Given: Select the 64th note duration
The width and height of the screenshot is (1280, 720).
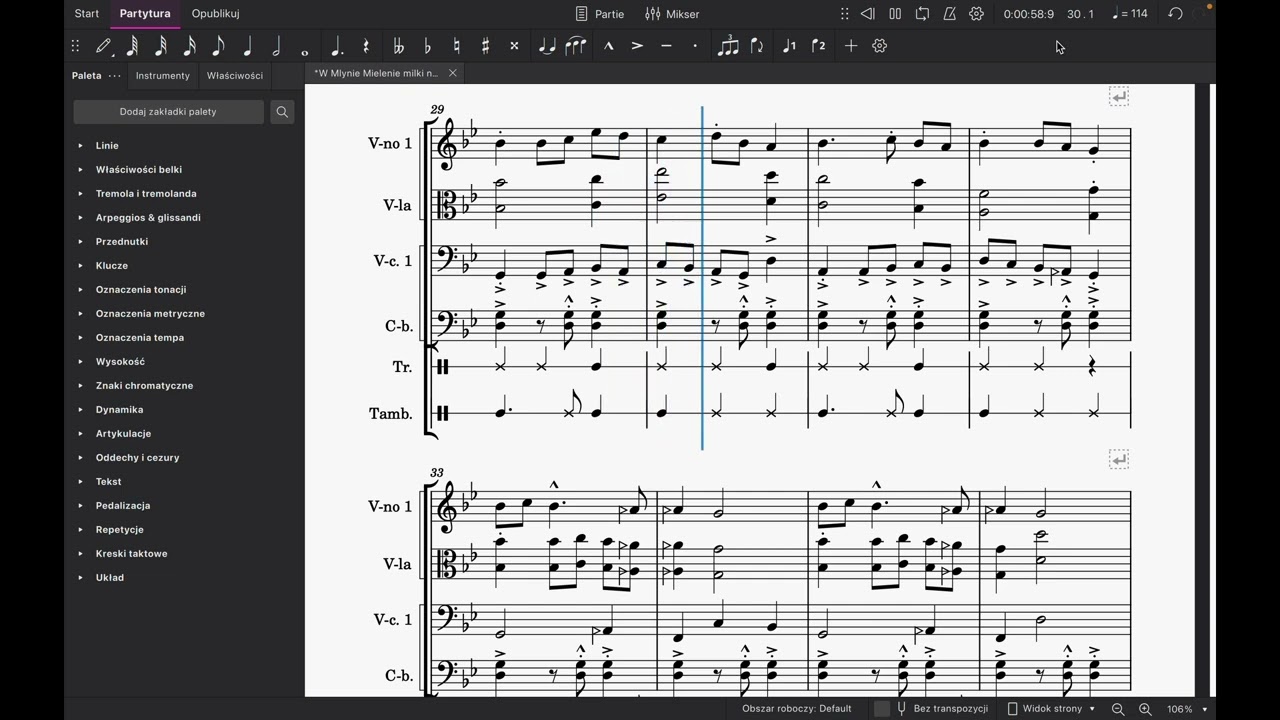Looking at the screenshot, I should coord(132,46).
